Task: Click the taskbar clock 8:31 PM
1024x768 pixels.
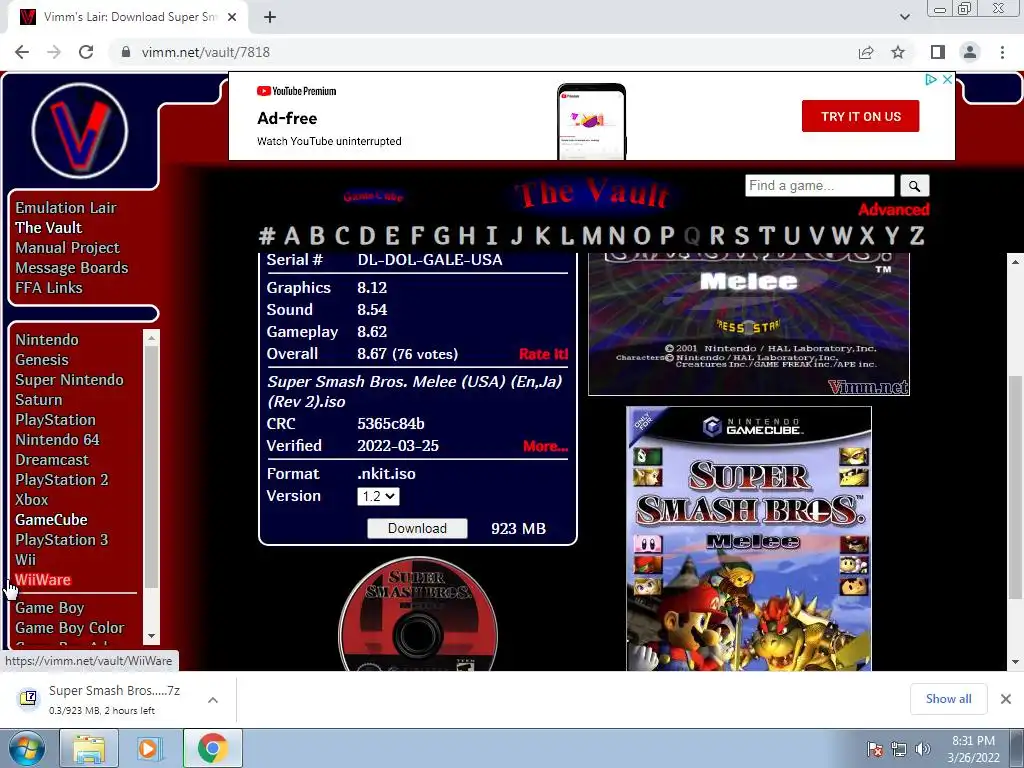Action: (973, 741)
